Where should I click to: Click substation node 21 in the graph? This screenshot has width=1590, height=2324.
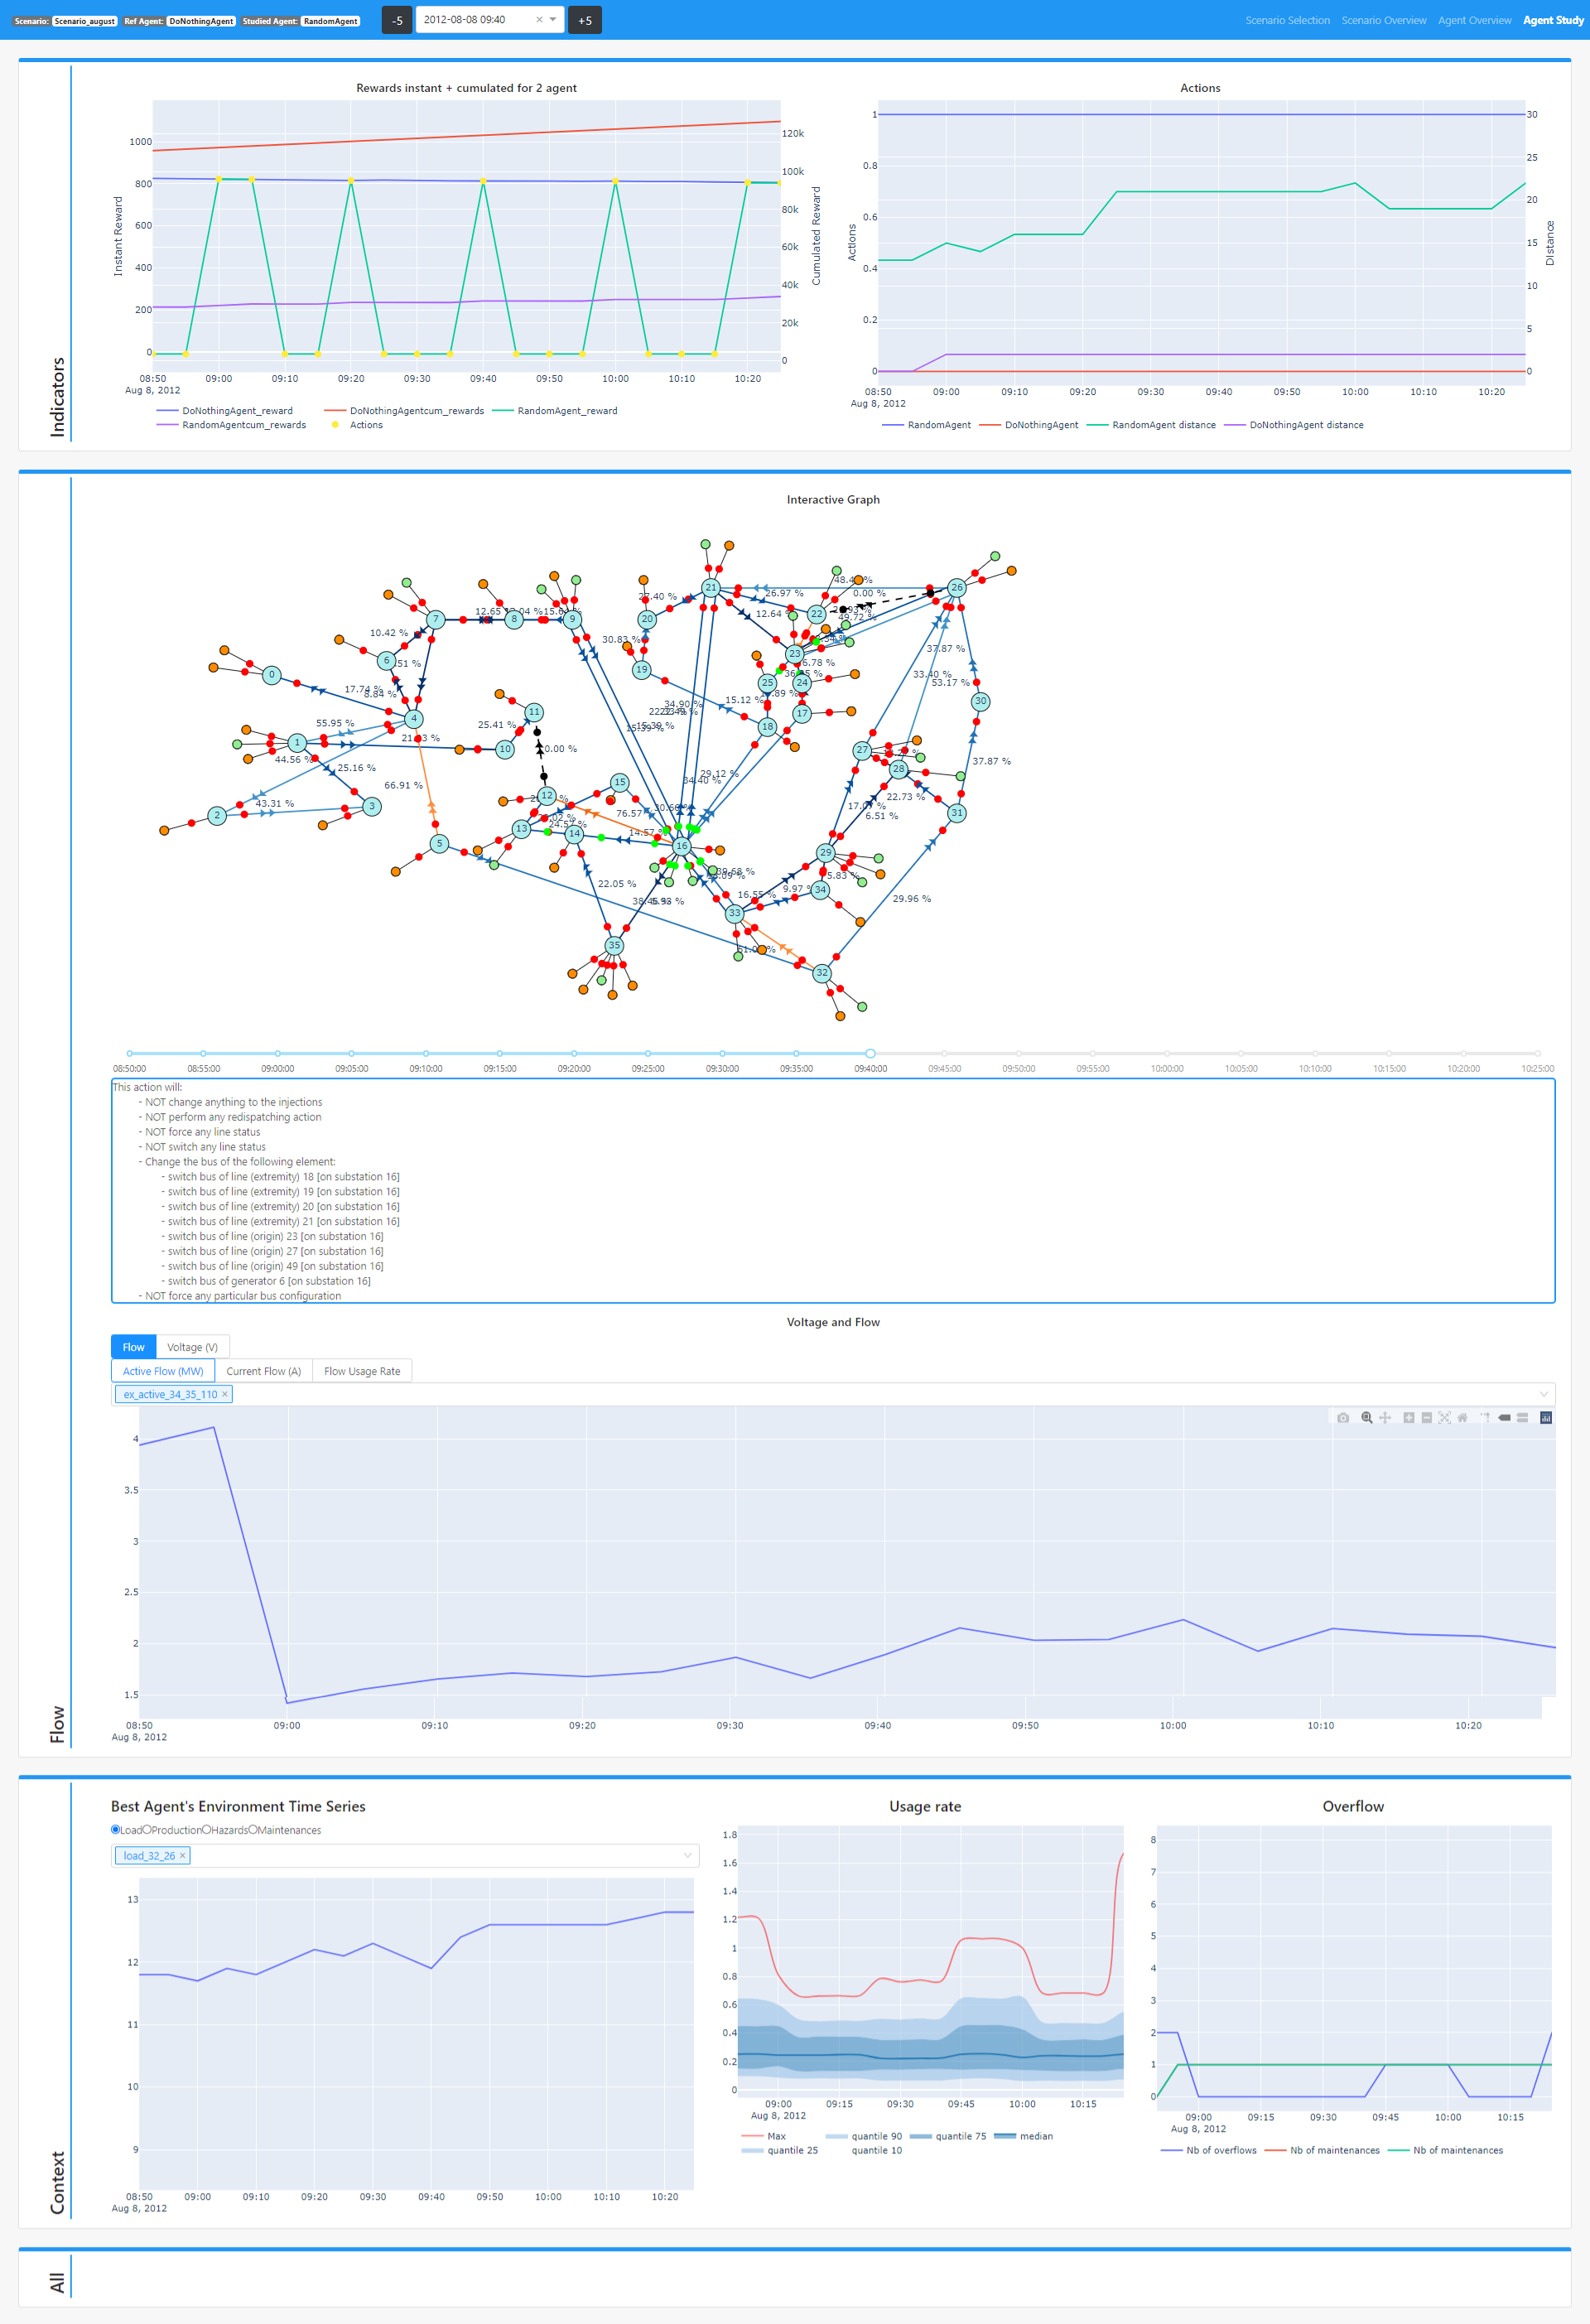pos(711,587)
